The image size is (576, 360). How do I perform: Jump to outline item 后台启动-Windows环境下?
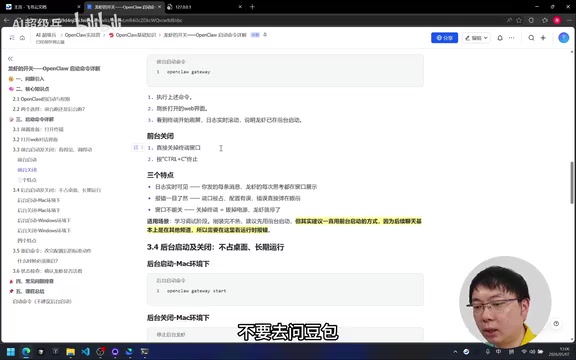(x=44, y=220)
